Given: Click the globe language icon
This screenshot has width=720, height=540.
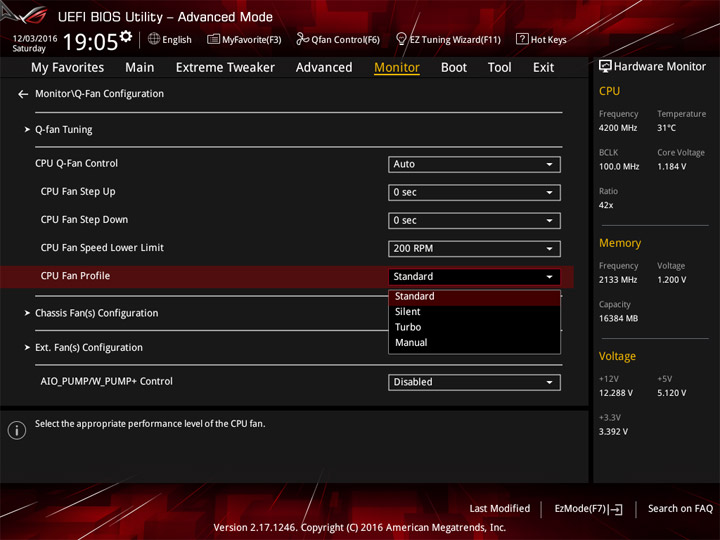Looking at the screenshot, I should coord(154,39).
